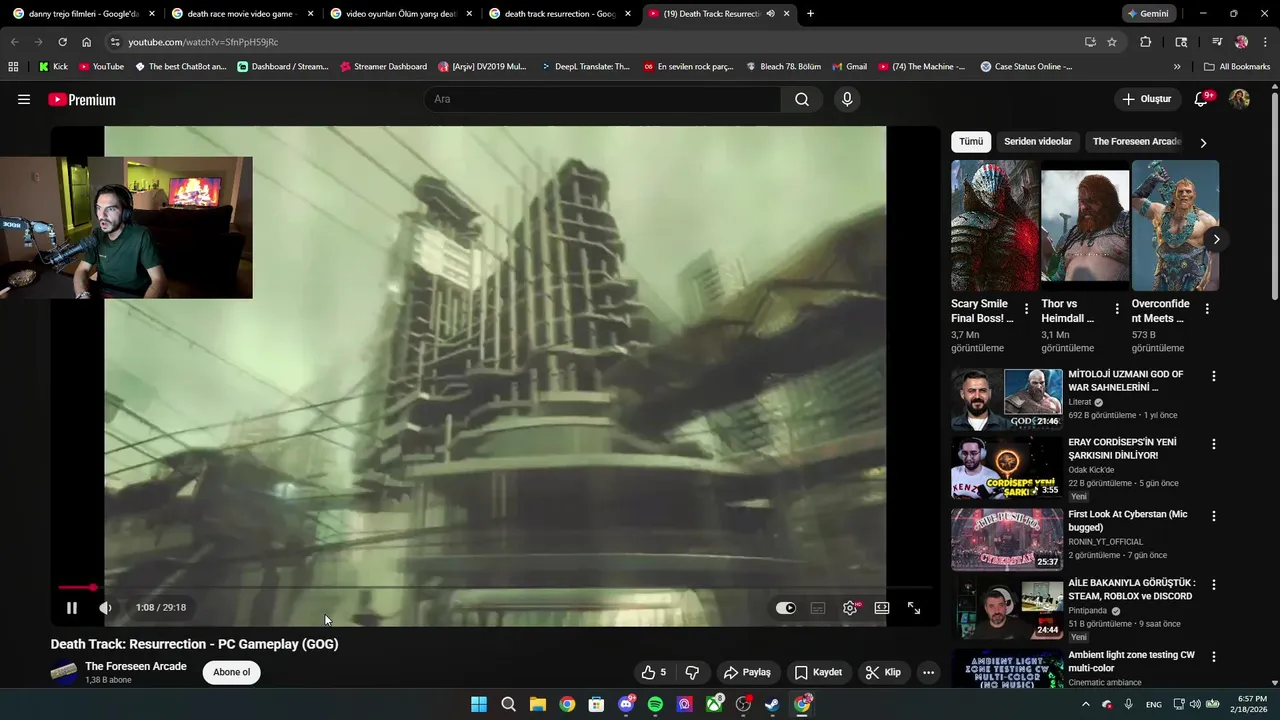Open the All Bookmarks folder
The height and width of the screenshot is (720, 1280).
pyautogui.click(x=1237, y=67)
